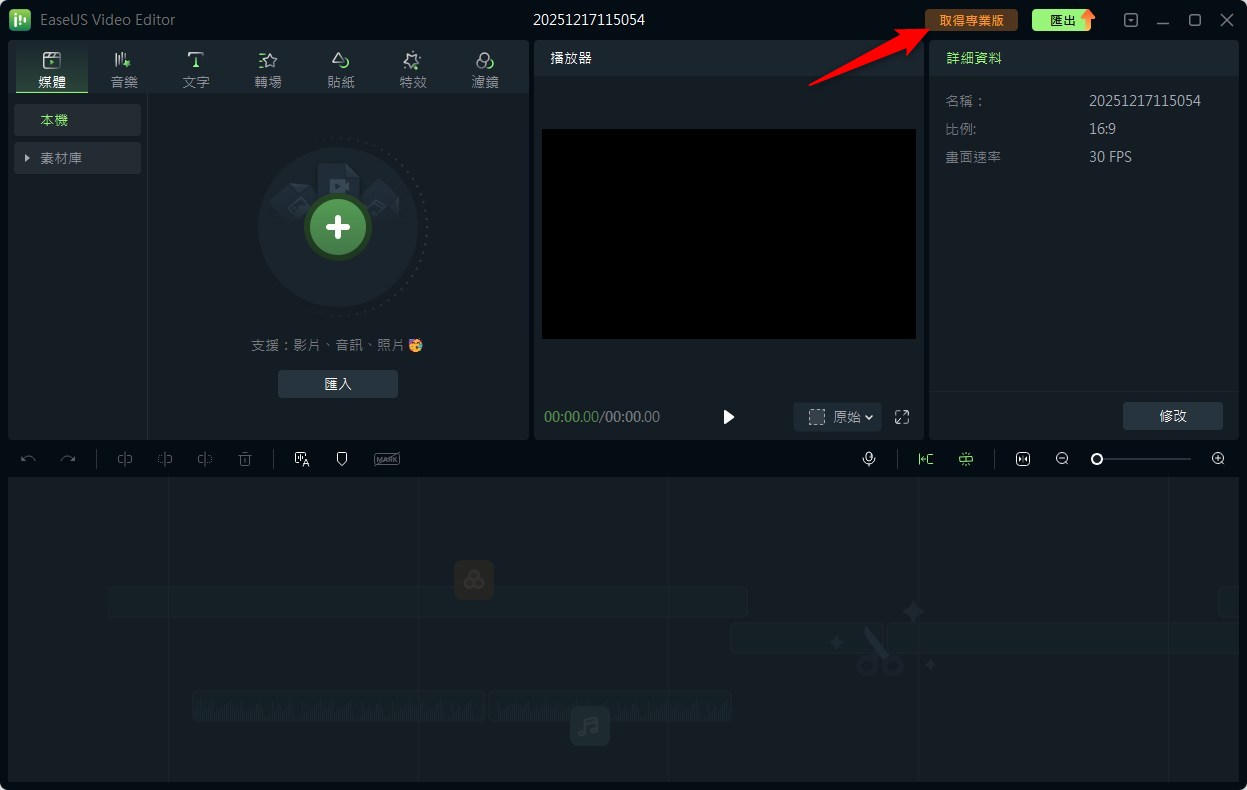Viewport: 1247px width, 790px height.
Task: Click the EaseUS Video Editor logo icon
Action: pyautogui.click(x=20, y=20)
